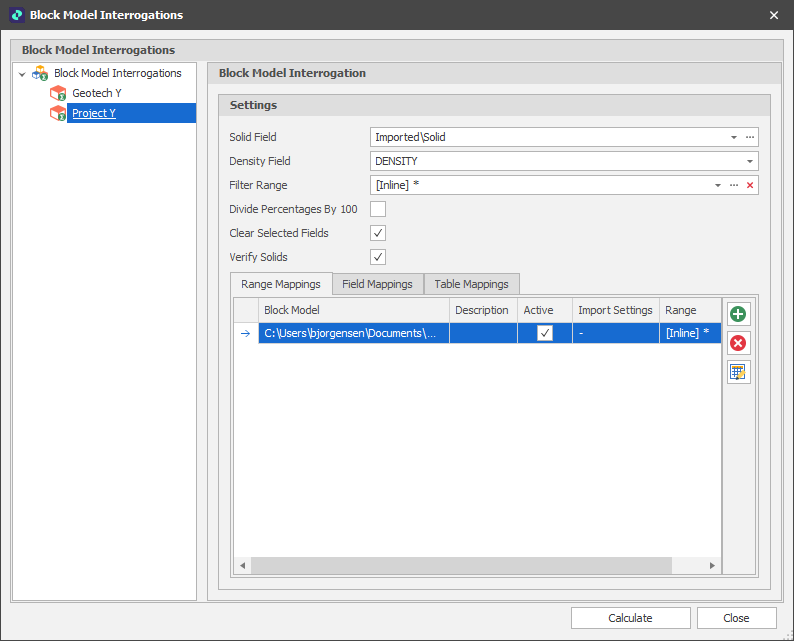Click the table grid icon beside mappings
Image resolution: width=795 pixels, height=643 pixels.
738,373
